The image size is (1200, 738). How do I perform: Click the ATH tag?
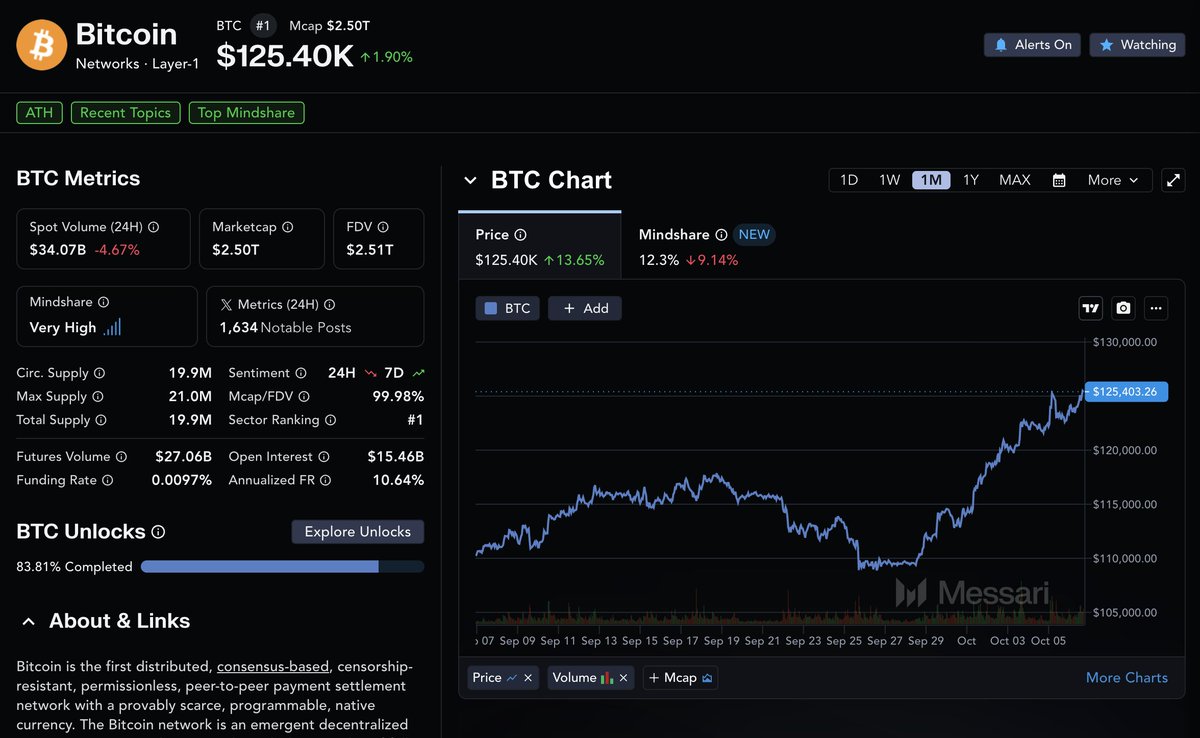click(x=40, y=113)
